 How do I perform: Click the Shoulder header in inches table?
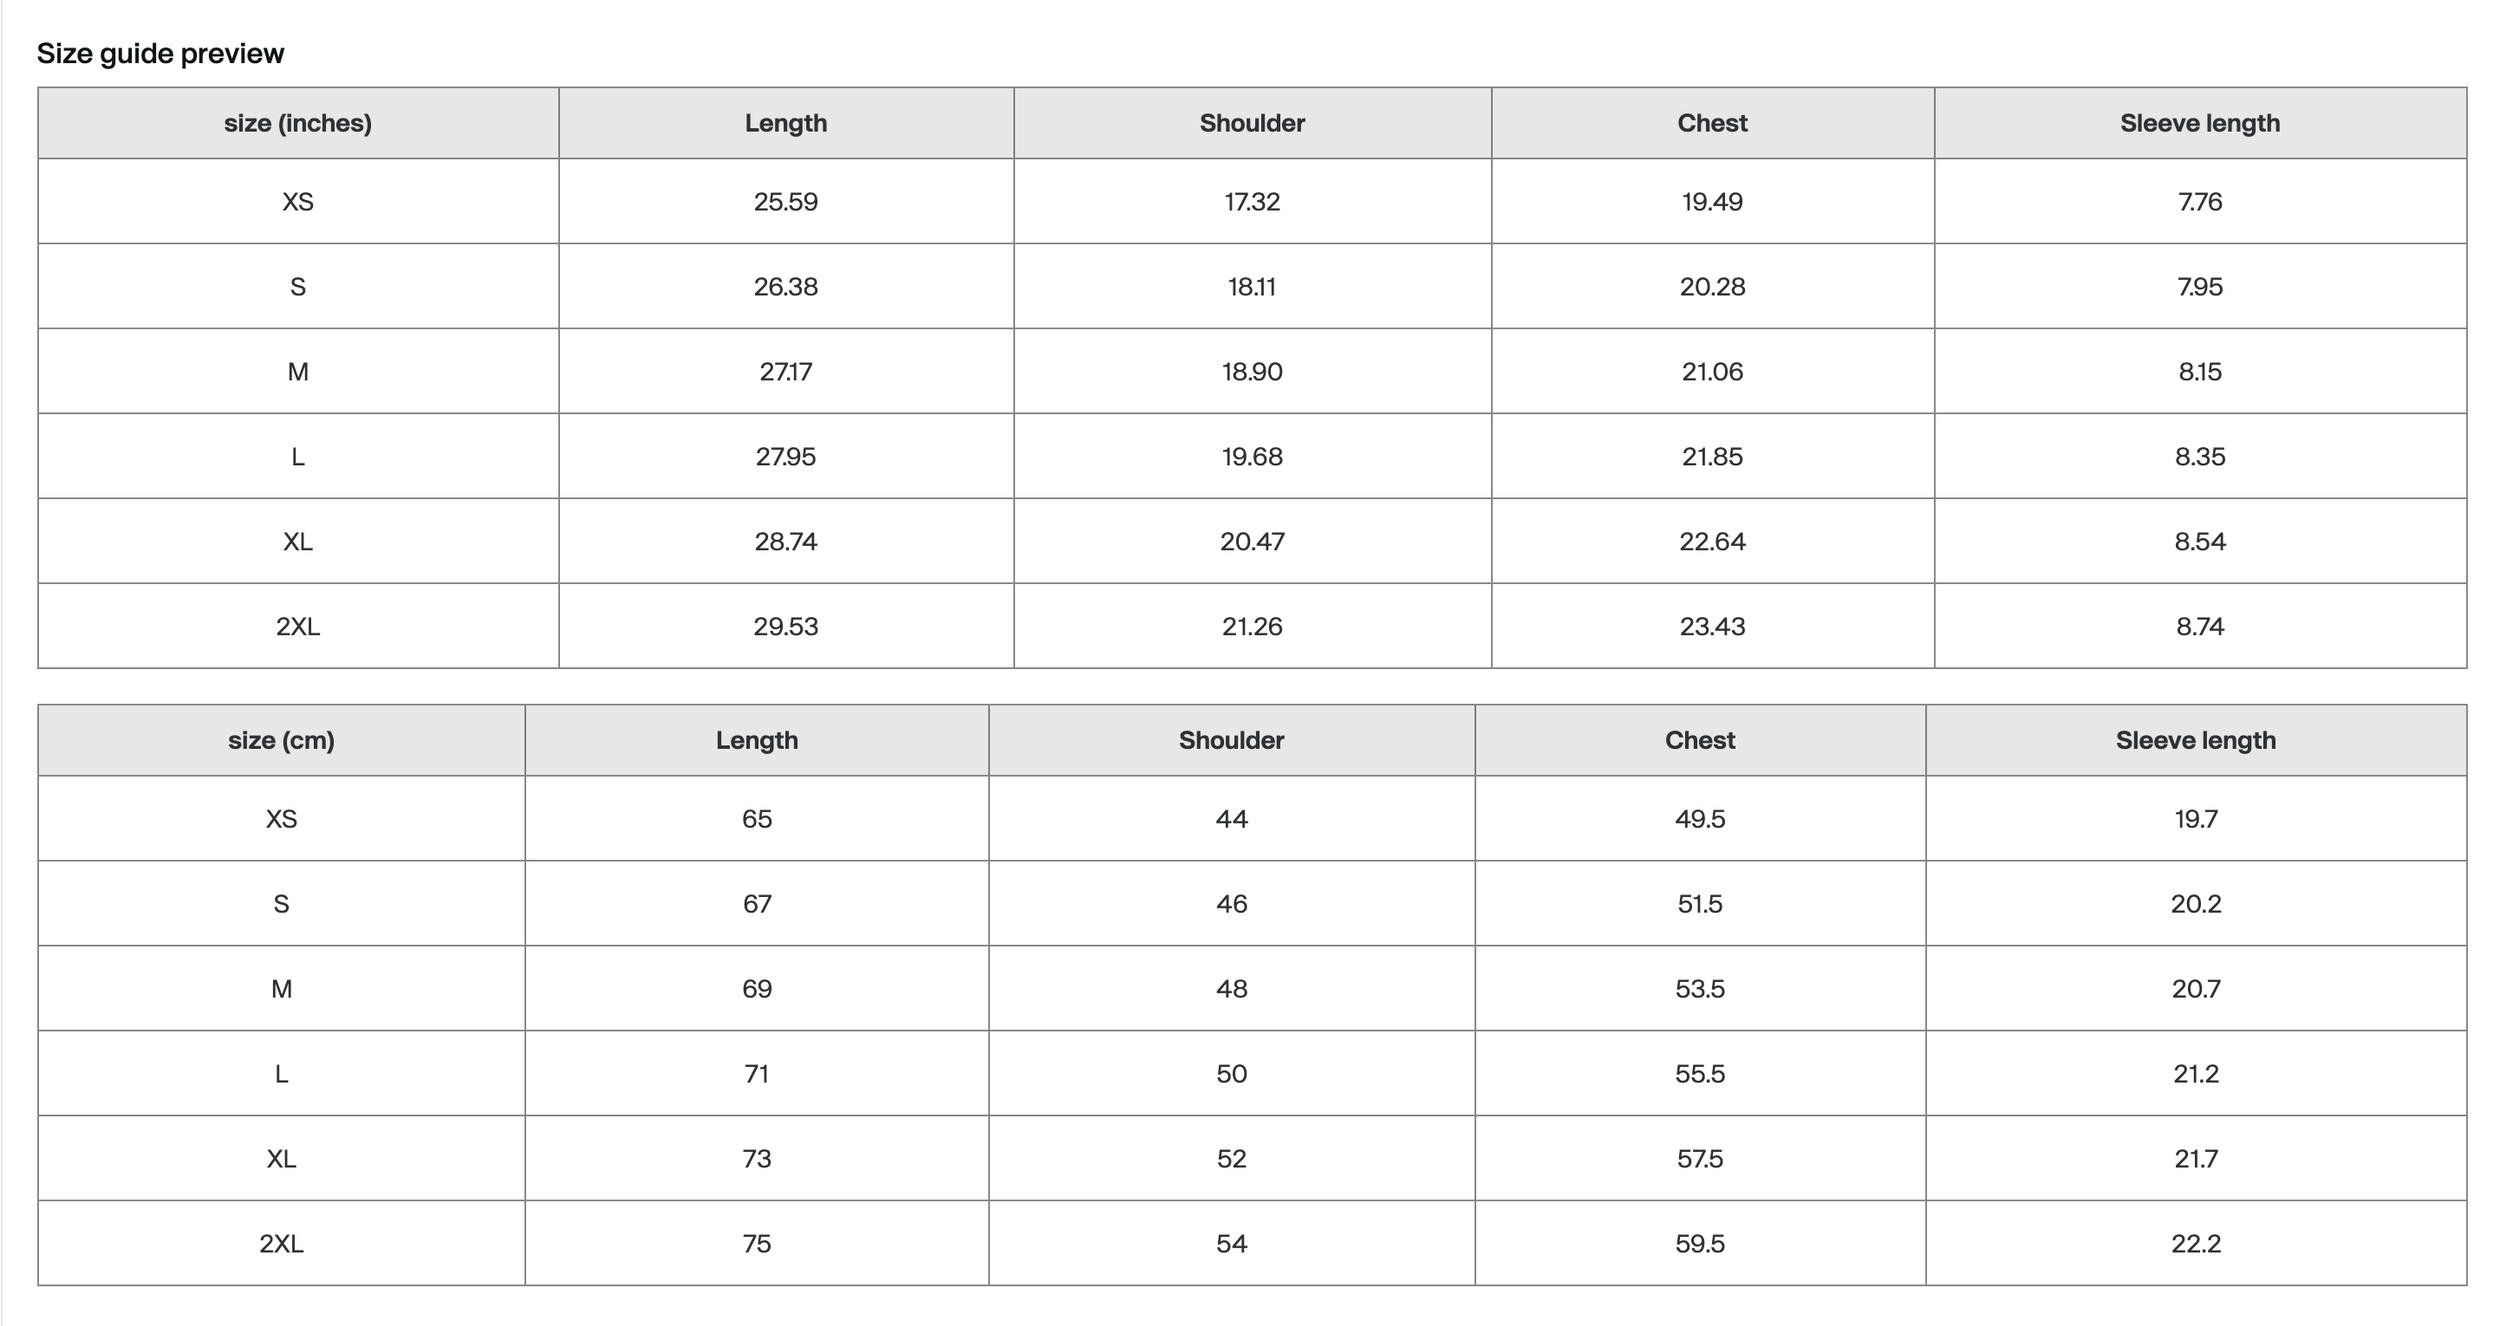(1252, 123)
